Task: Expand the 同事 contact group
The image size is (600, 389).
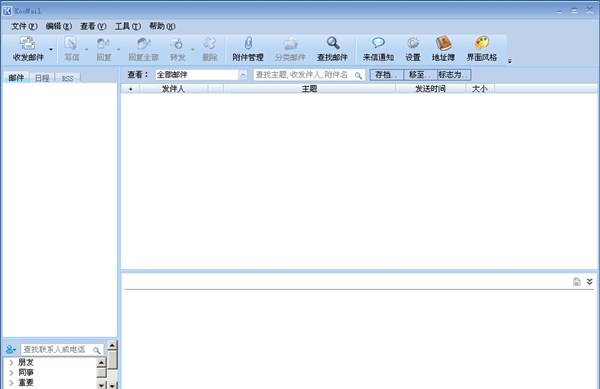Action: point(11,372)
